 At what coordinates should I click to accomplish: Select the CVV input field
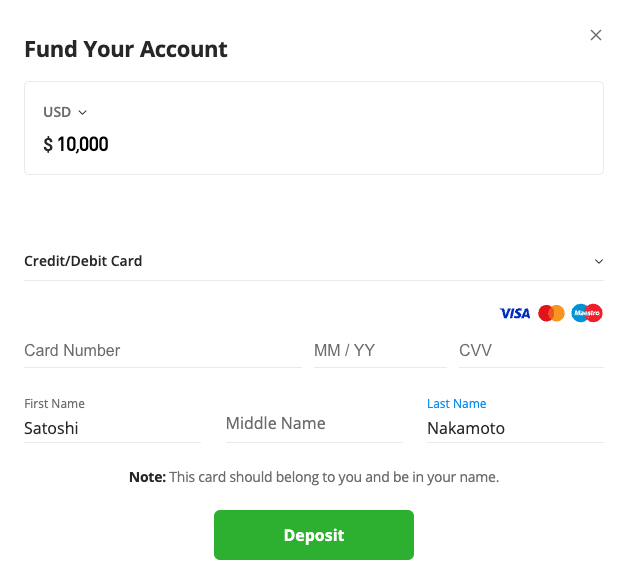530,351
